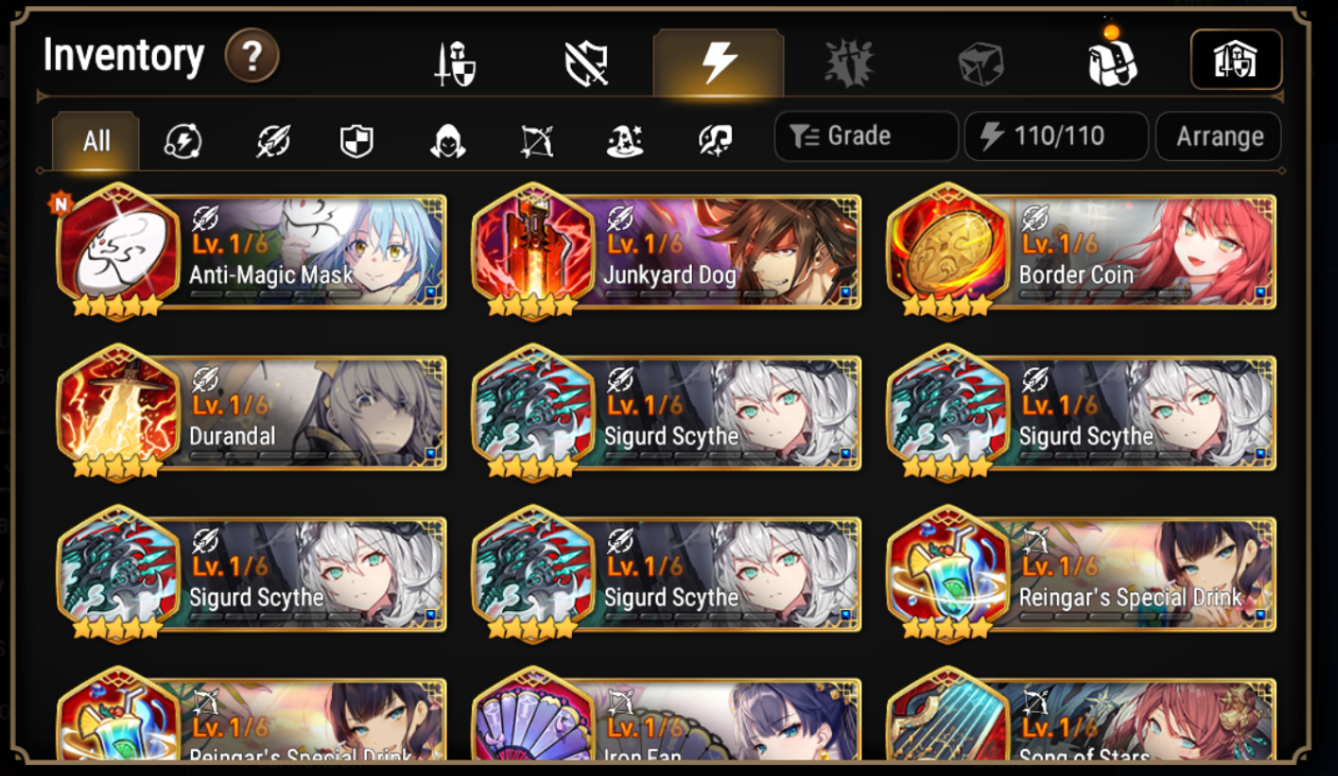Image resolution: width=1338 pixels, height=776 pixels.
Task: Select the Anti-Magic Mask artifact
Action: (252, 252)
